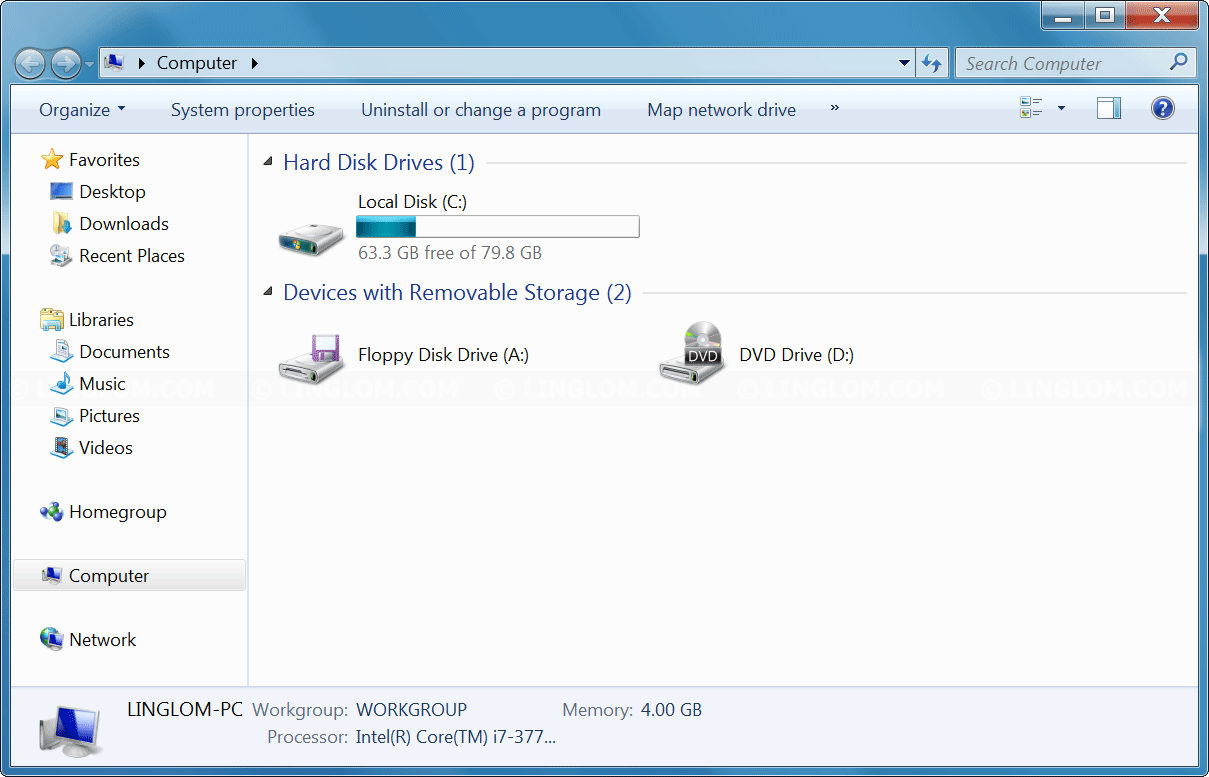Image resolution: width=1209 pixels, height=777 pixels.
Task: Open the Organize dropdown menu
Action: (x=80, y=109)
